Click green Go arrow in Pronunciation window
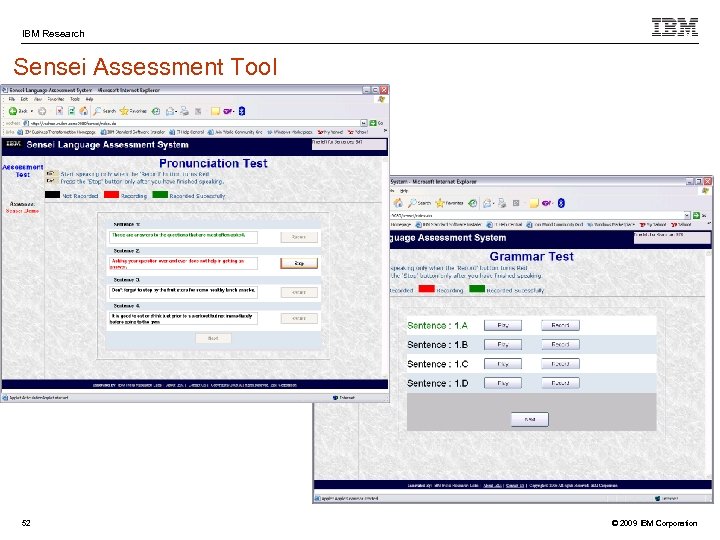 coord(373,123)
